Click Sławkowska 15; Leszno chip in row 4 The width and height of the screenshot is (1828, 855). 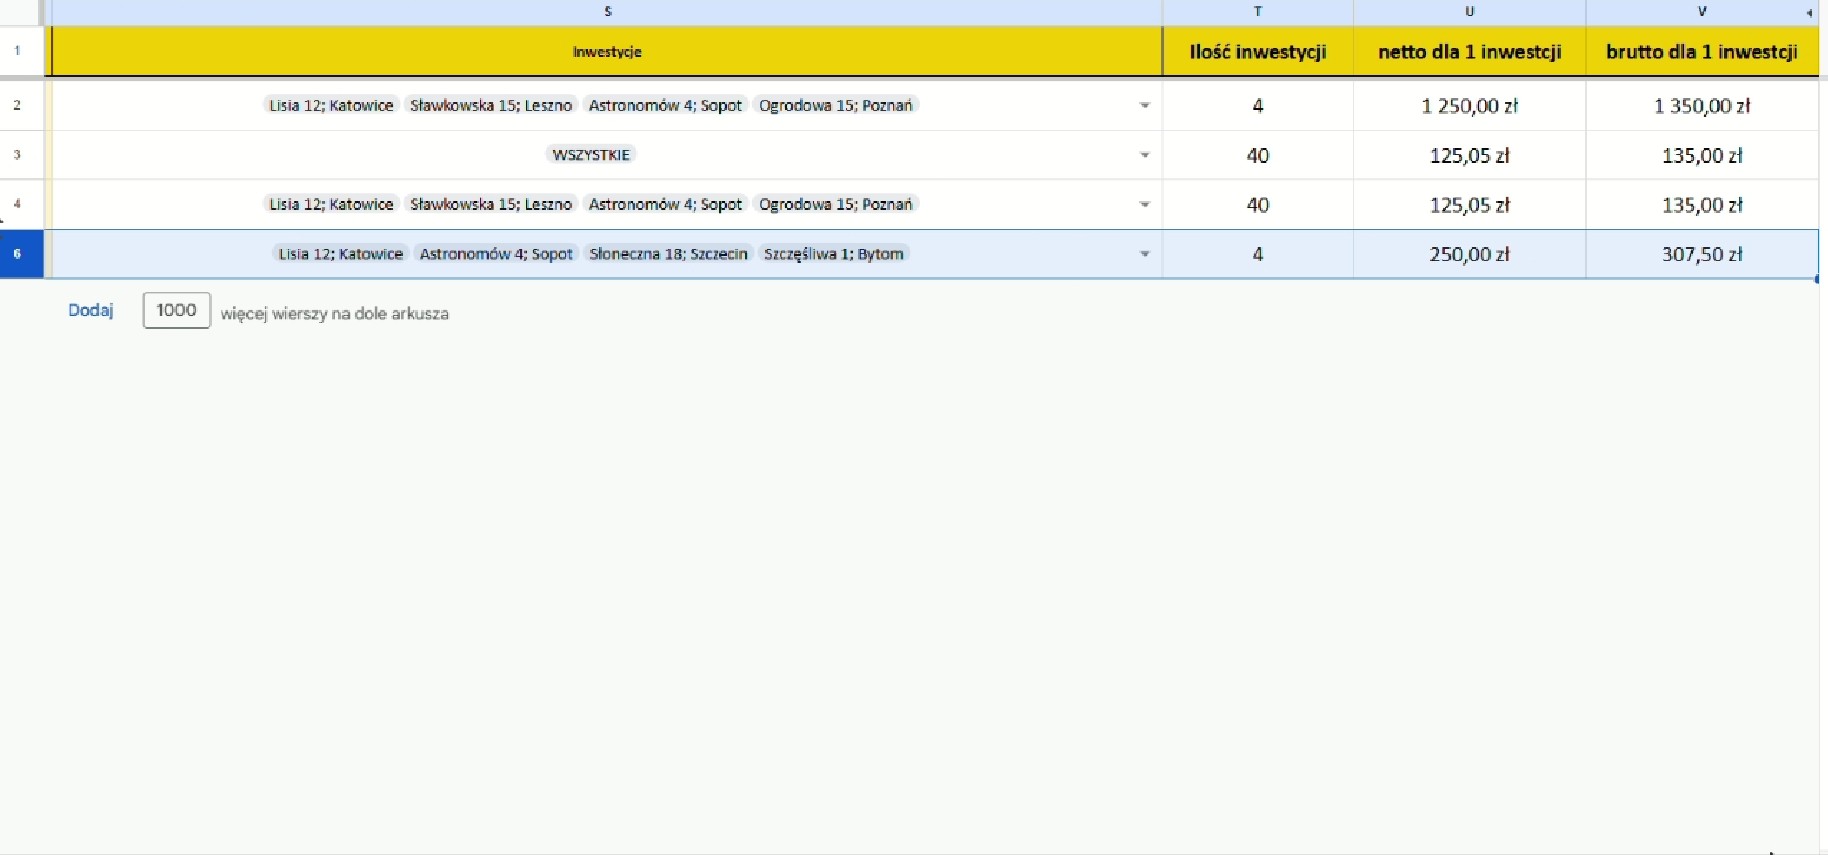(491, 204)
